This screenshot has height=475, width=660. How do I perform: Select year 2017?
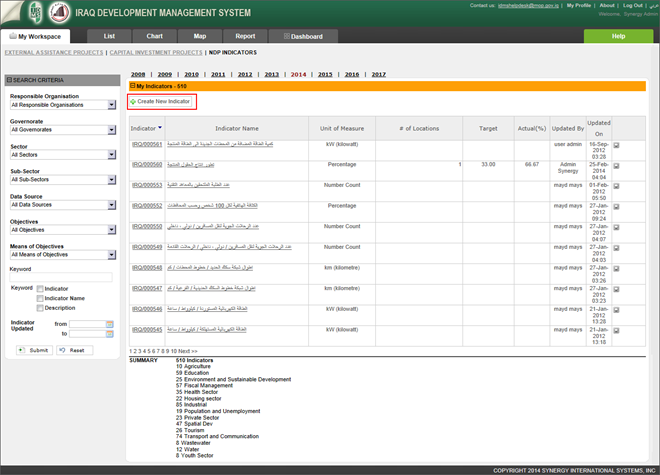[x=378, y=75]
